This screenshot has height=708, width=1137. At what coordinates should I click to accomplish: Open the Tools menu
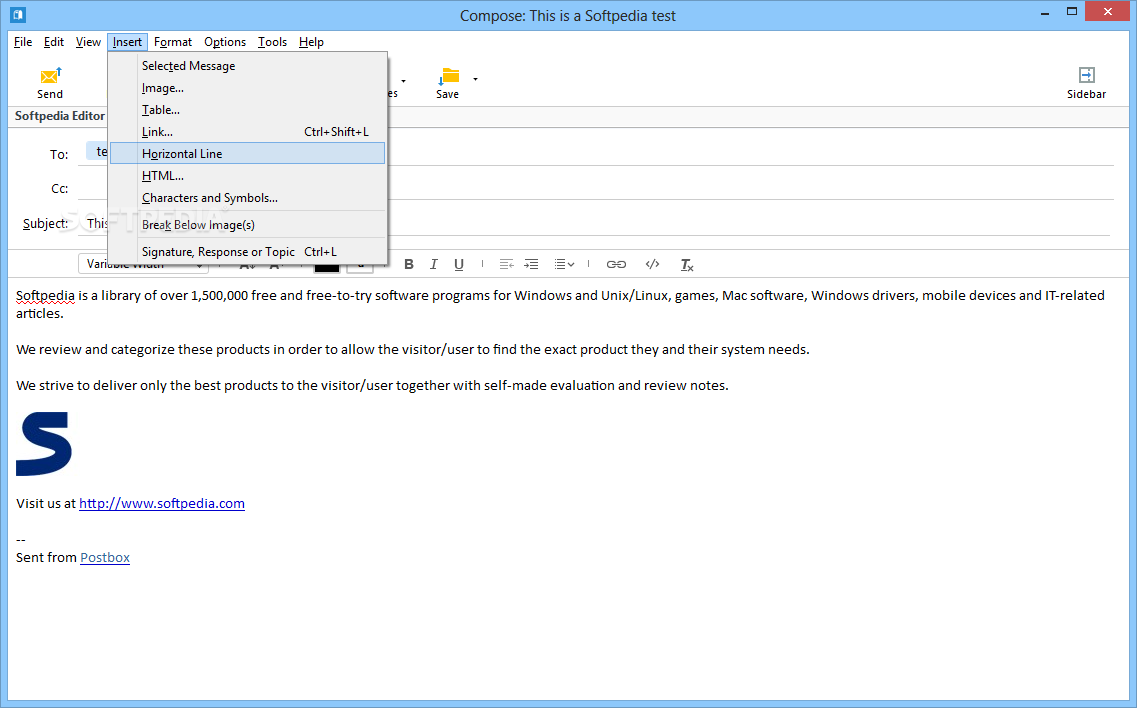coord(273,42)
